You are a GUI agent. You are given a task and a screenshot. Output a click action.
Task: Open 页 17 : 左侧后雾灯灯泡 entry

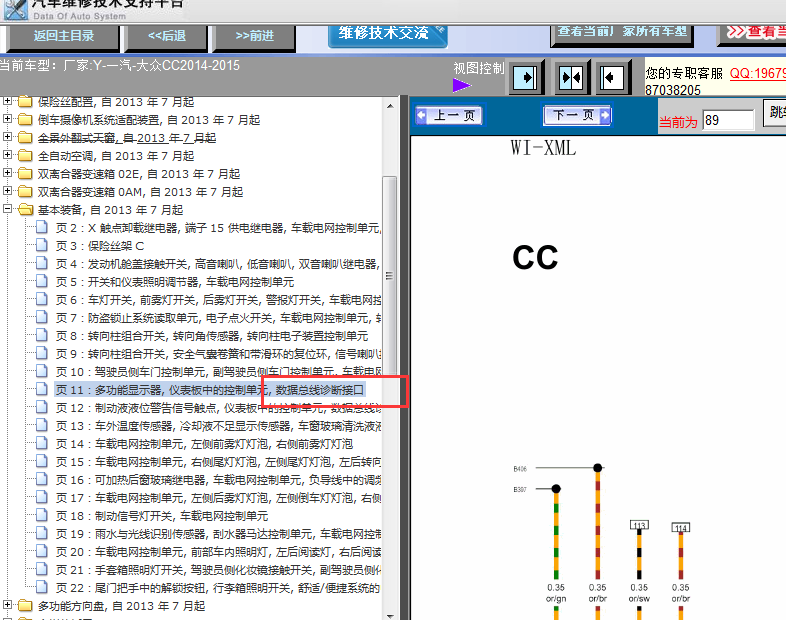[x=218, y=498]
